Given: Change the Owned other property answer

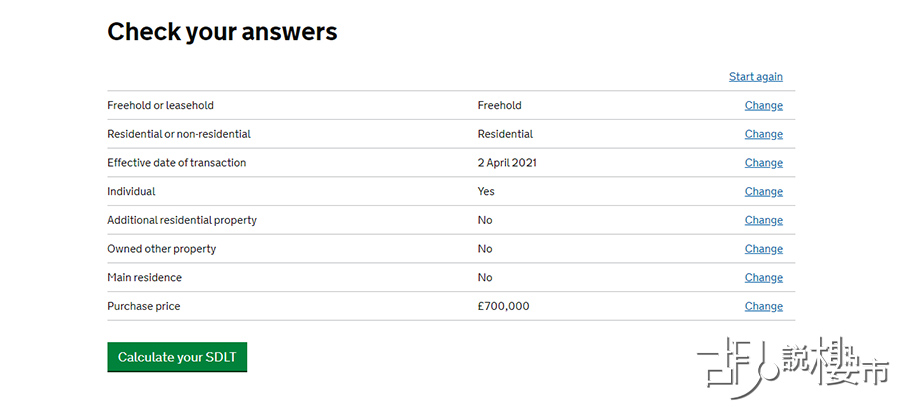Looking at the screenshot, I should pyautogui.click(x=763, y=249).
